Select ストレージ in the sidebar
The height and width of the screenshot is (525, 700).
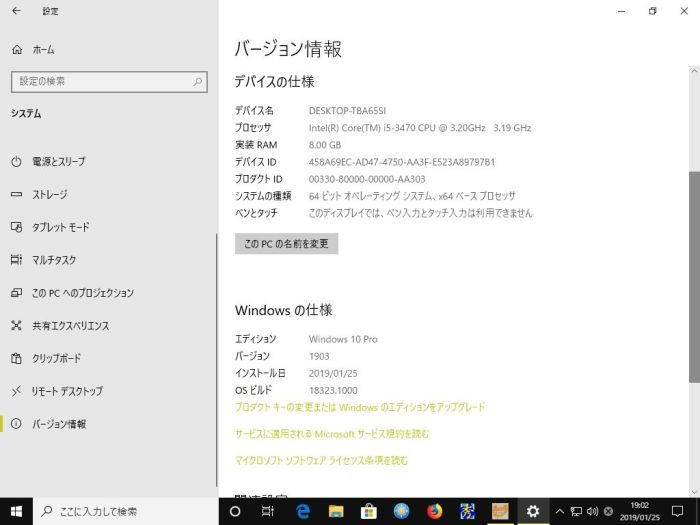(x=50, y=195)
